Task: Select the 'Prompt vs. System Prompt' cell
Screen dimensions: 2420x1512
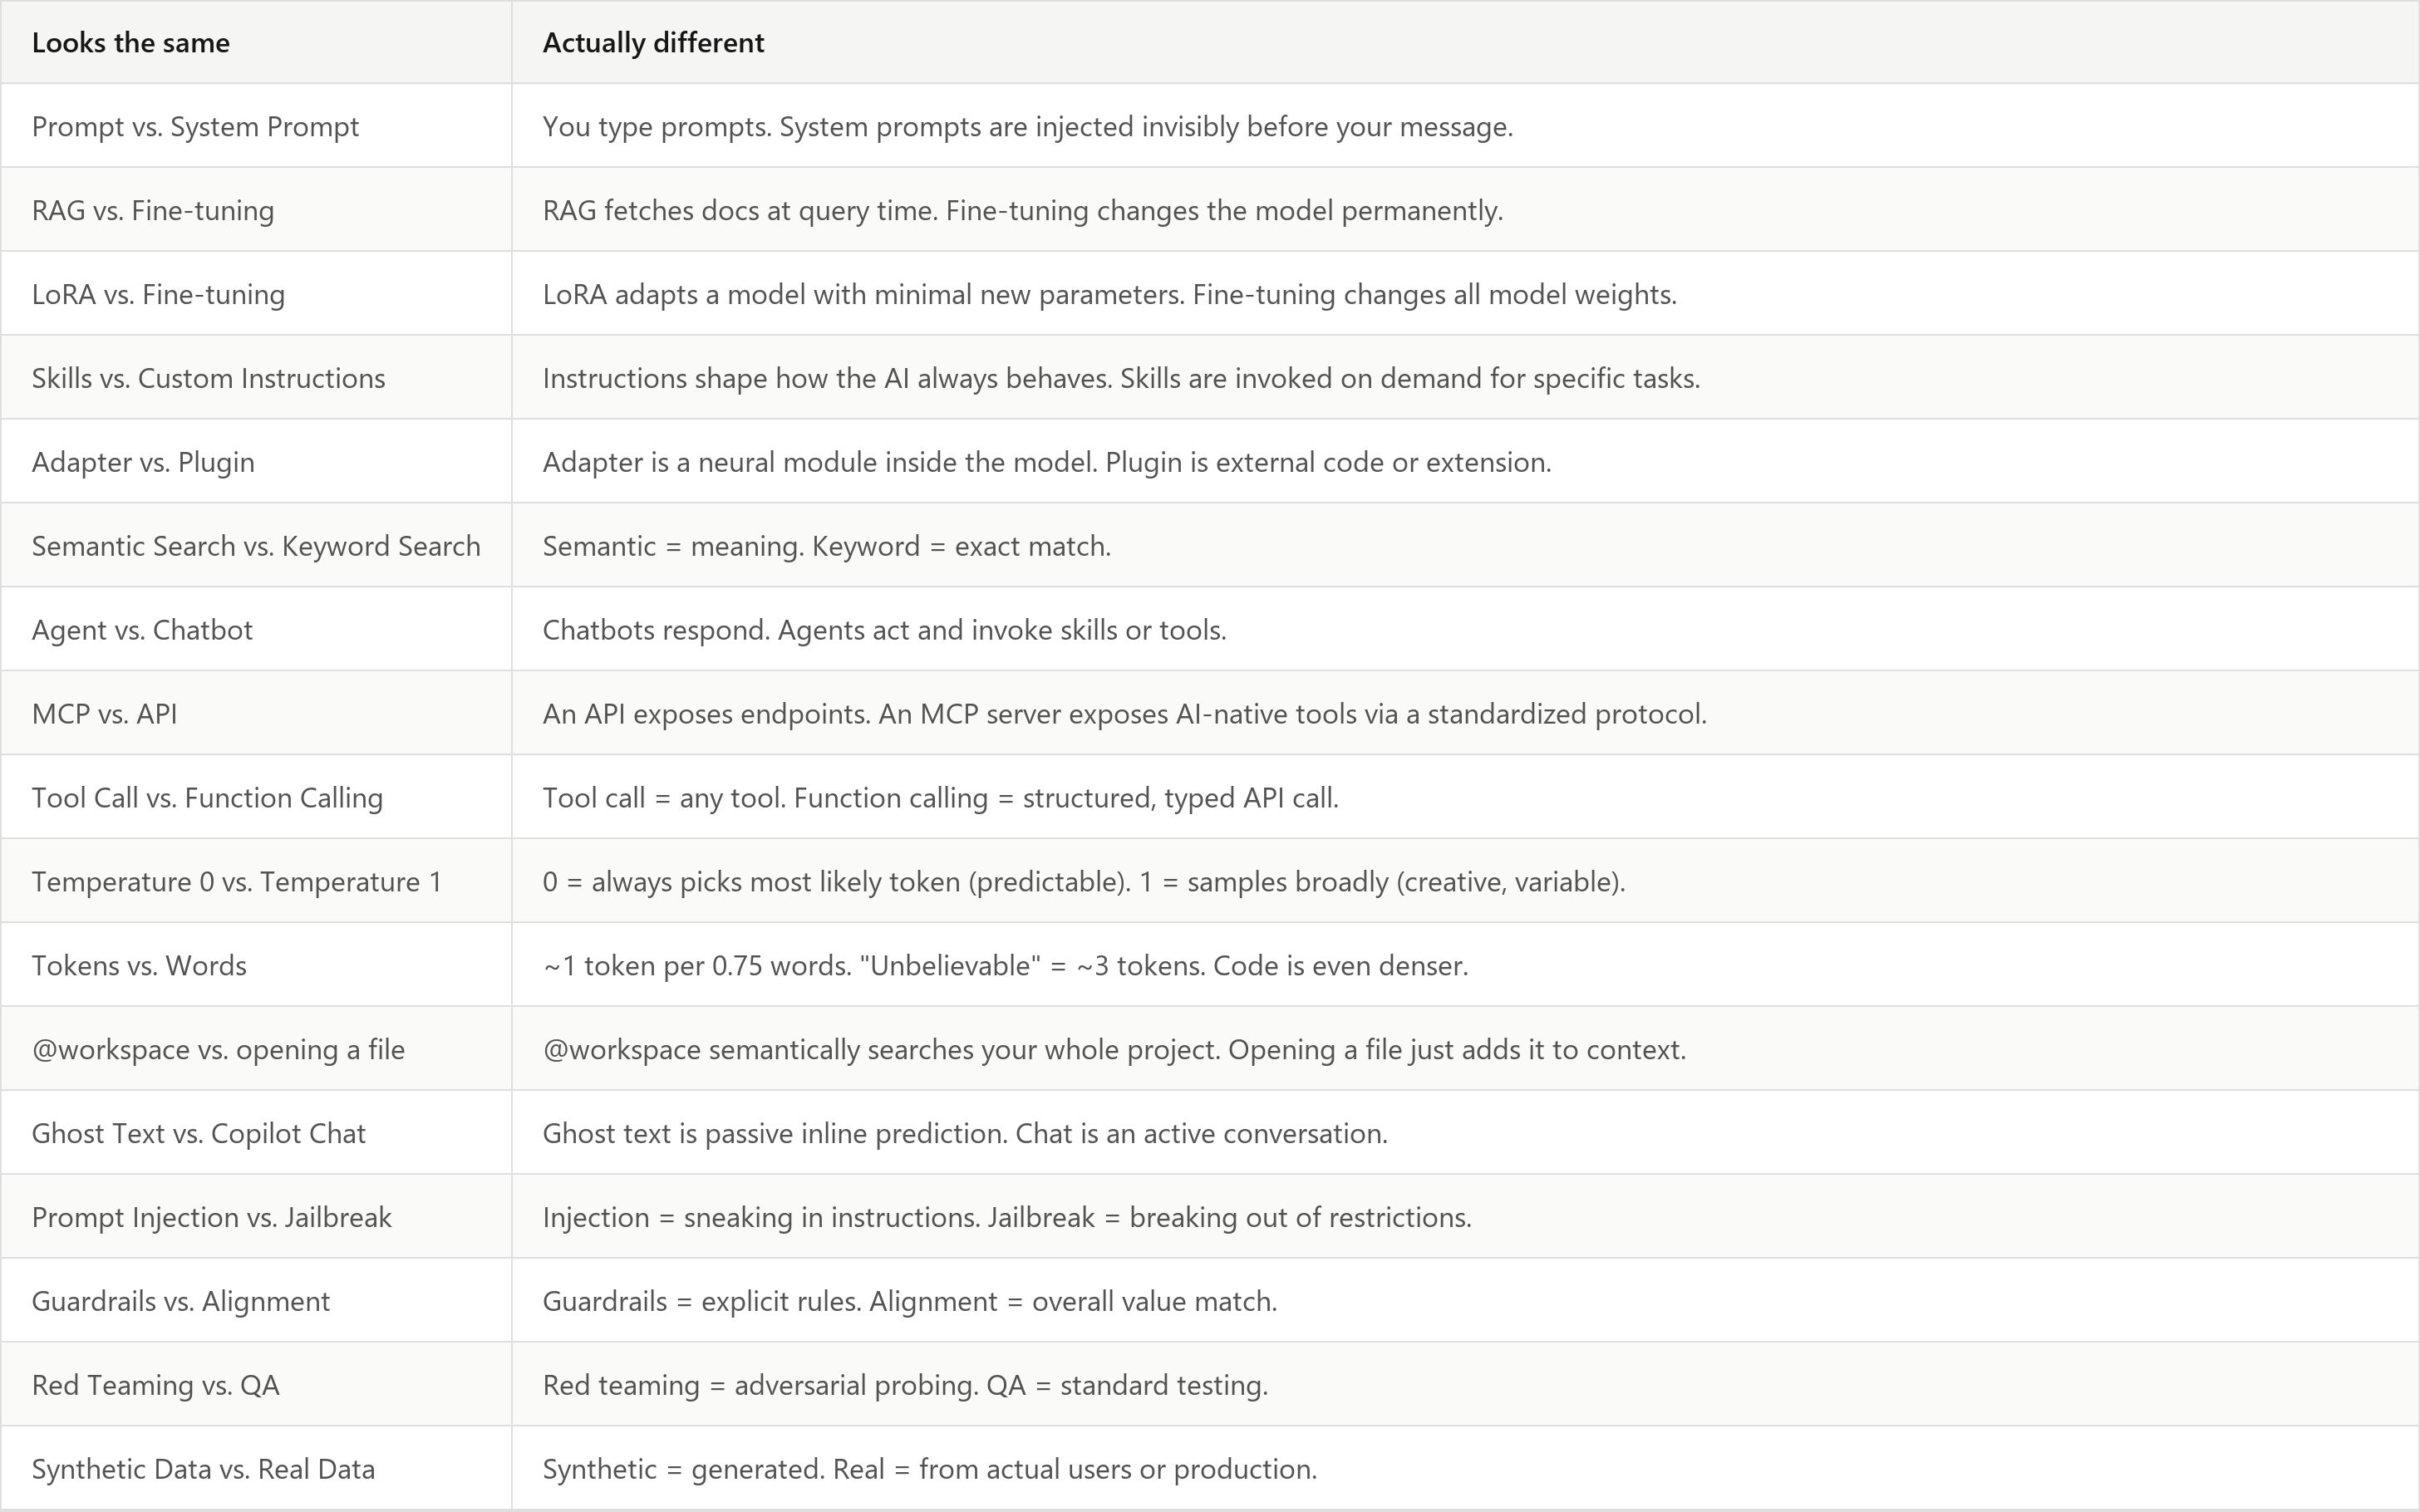Action: tap(256, 126)
